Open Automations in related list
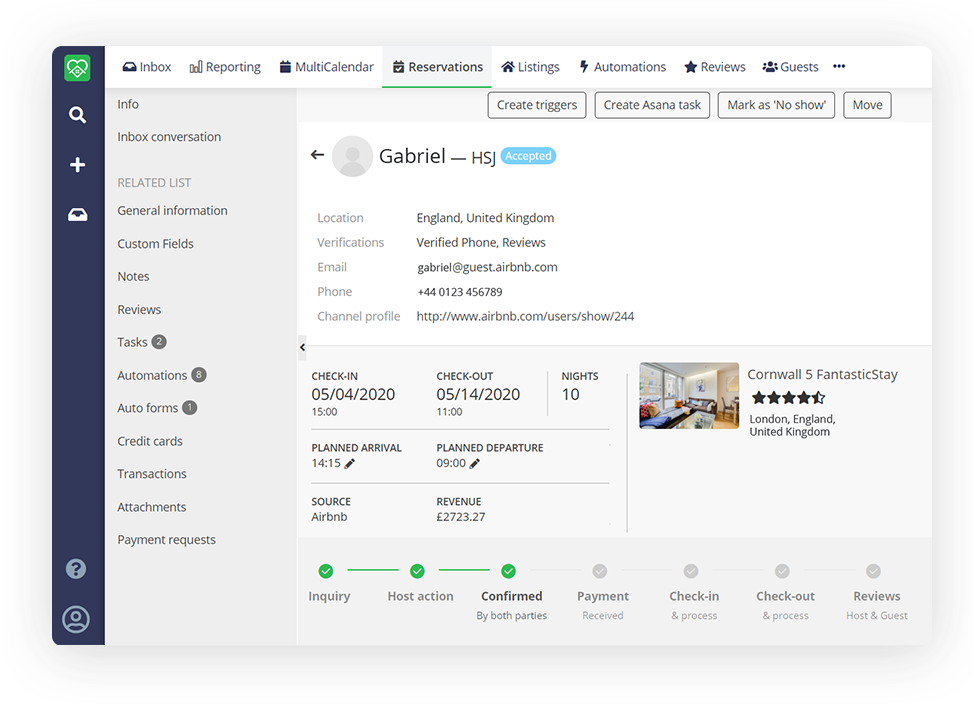The image size is (973, 704). point(161,375)
